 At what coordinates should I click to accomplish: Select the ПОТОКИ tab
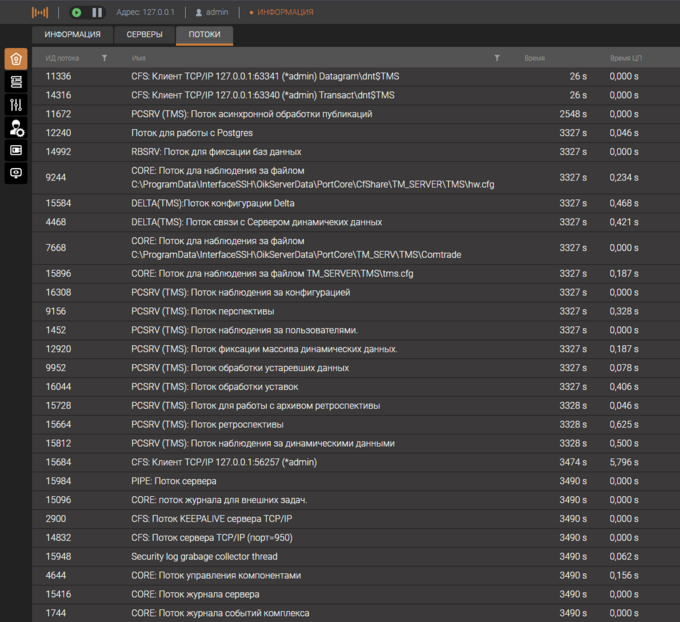click(204, 34)
